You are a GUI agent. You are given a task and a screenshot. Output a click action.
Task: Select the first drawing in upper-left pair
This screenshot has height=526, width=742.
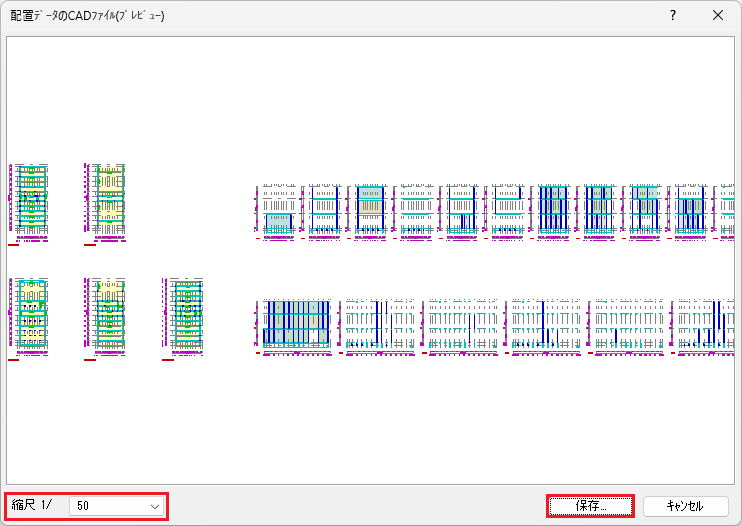pyautogui.click(x=31, y=202)
